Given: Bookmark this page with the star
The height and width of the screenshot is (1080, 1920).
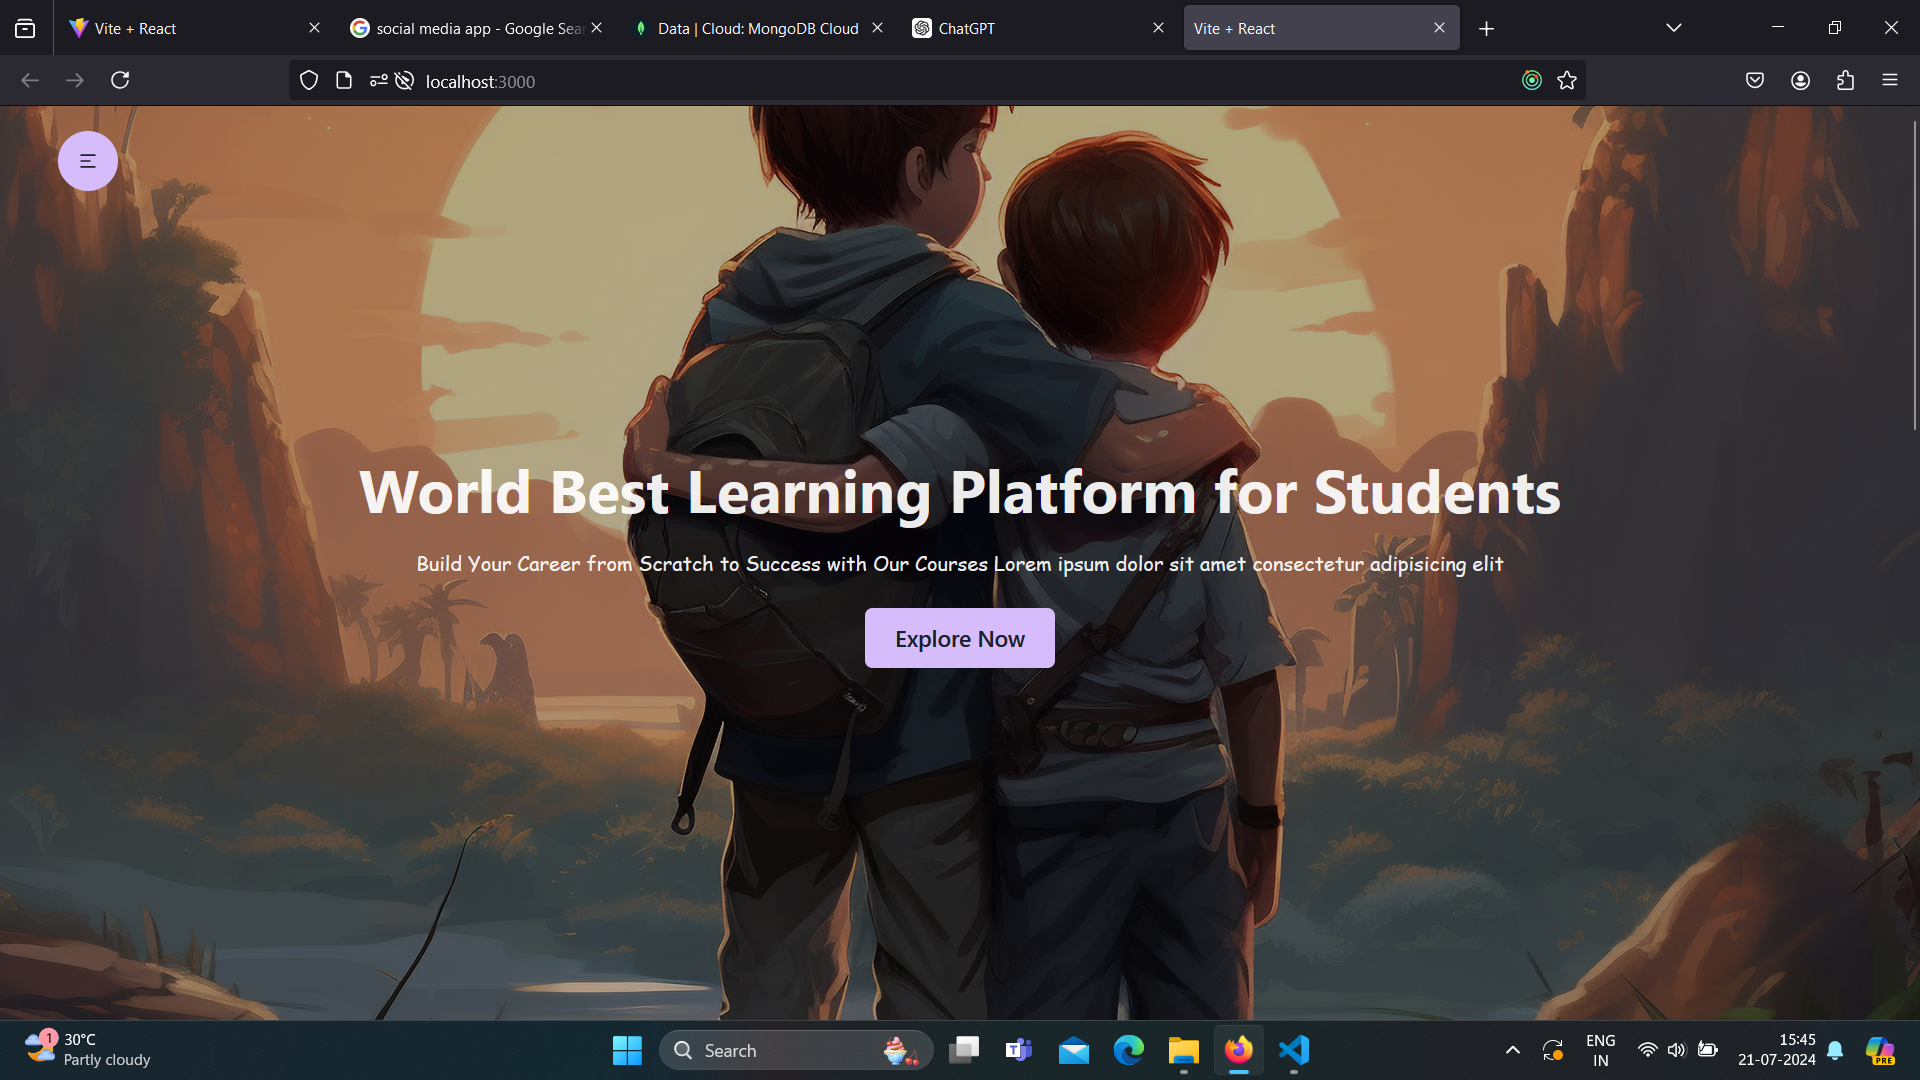Looking at the screenshot, I should 1567,80.
